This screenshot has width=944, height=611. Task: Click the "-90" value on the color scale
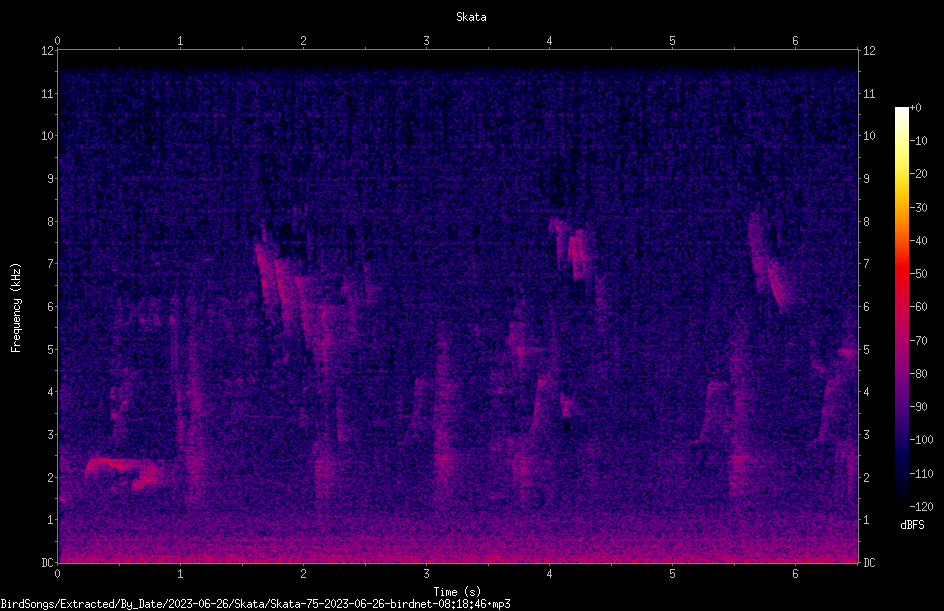pos(919,407)
